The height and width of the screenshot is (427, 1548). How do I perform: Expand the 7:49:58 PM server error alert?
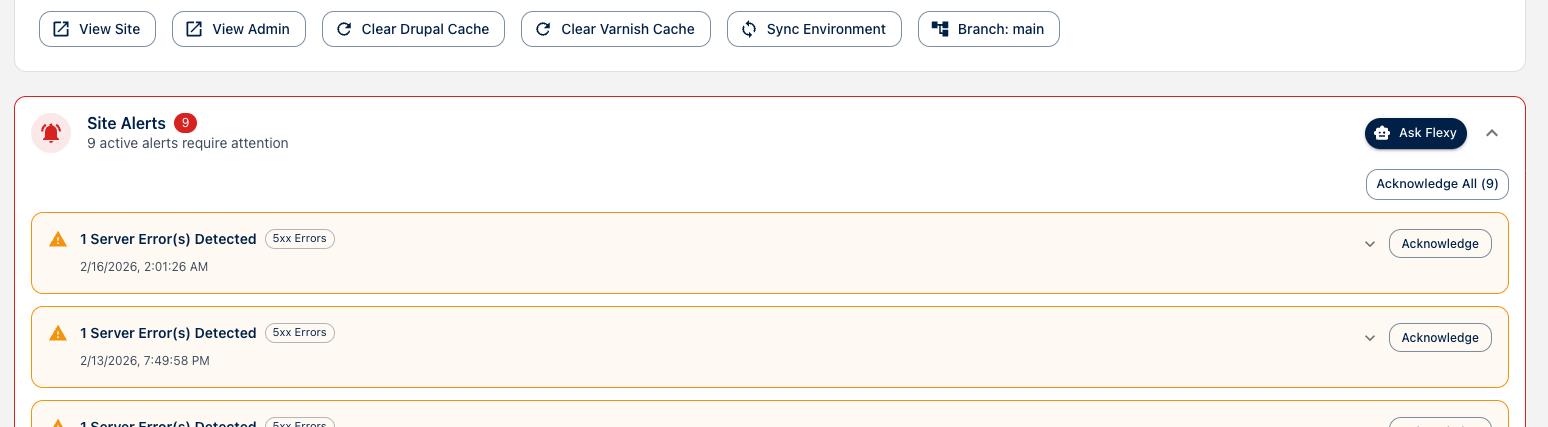click(x=1370, y=338)
